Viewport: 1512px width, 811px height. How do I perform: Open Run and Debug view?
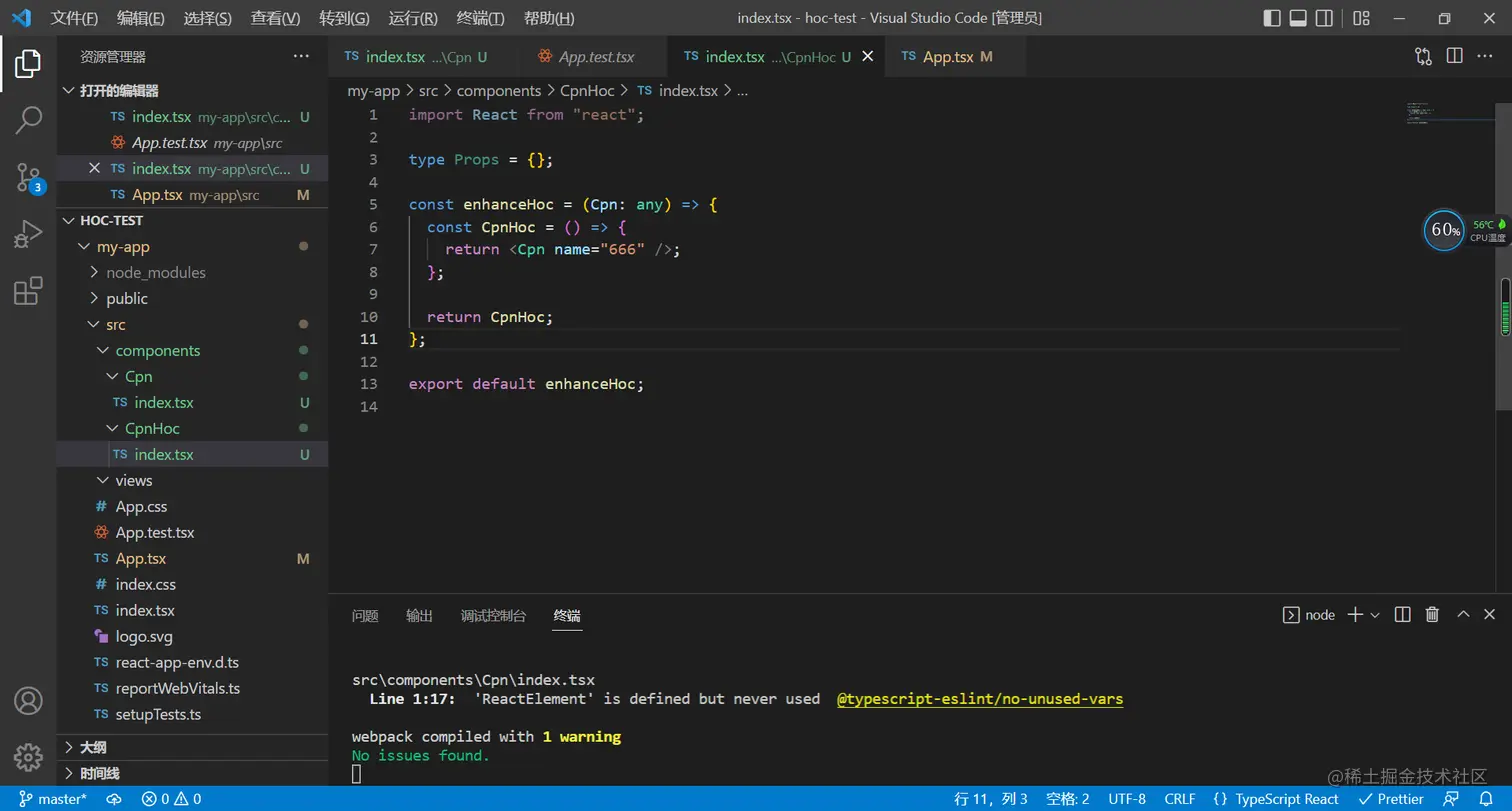[x=28, y=235]
